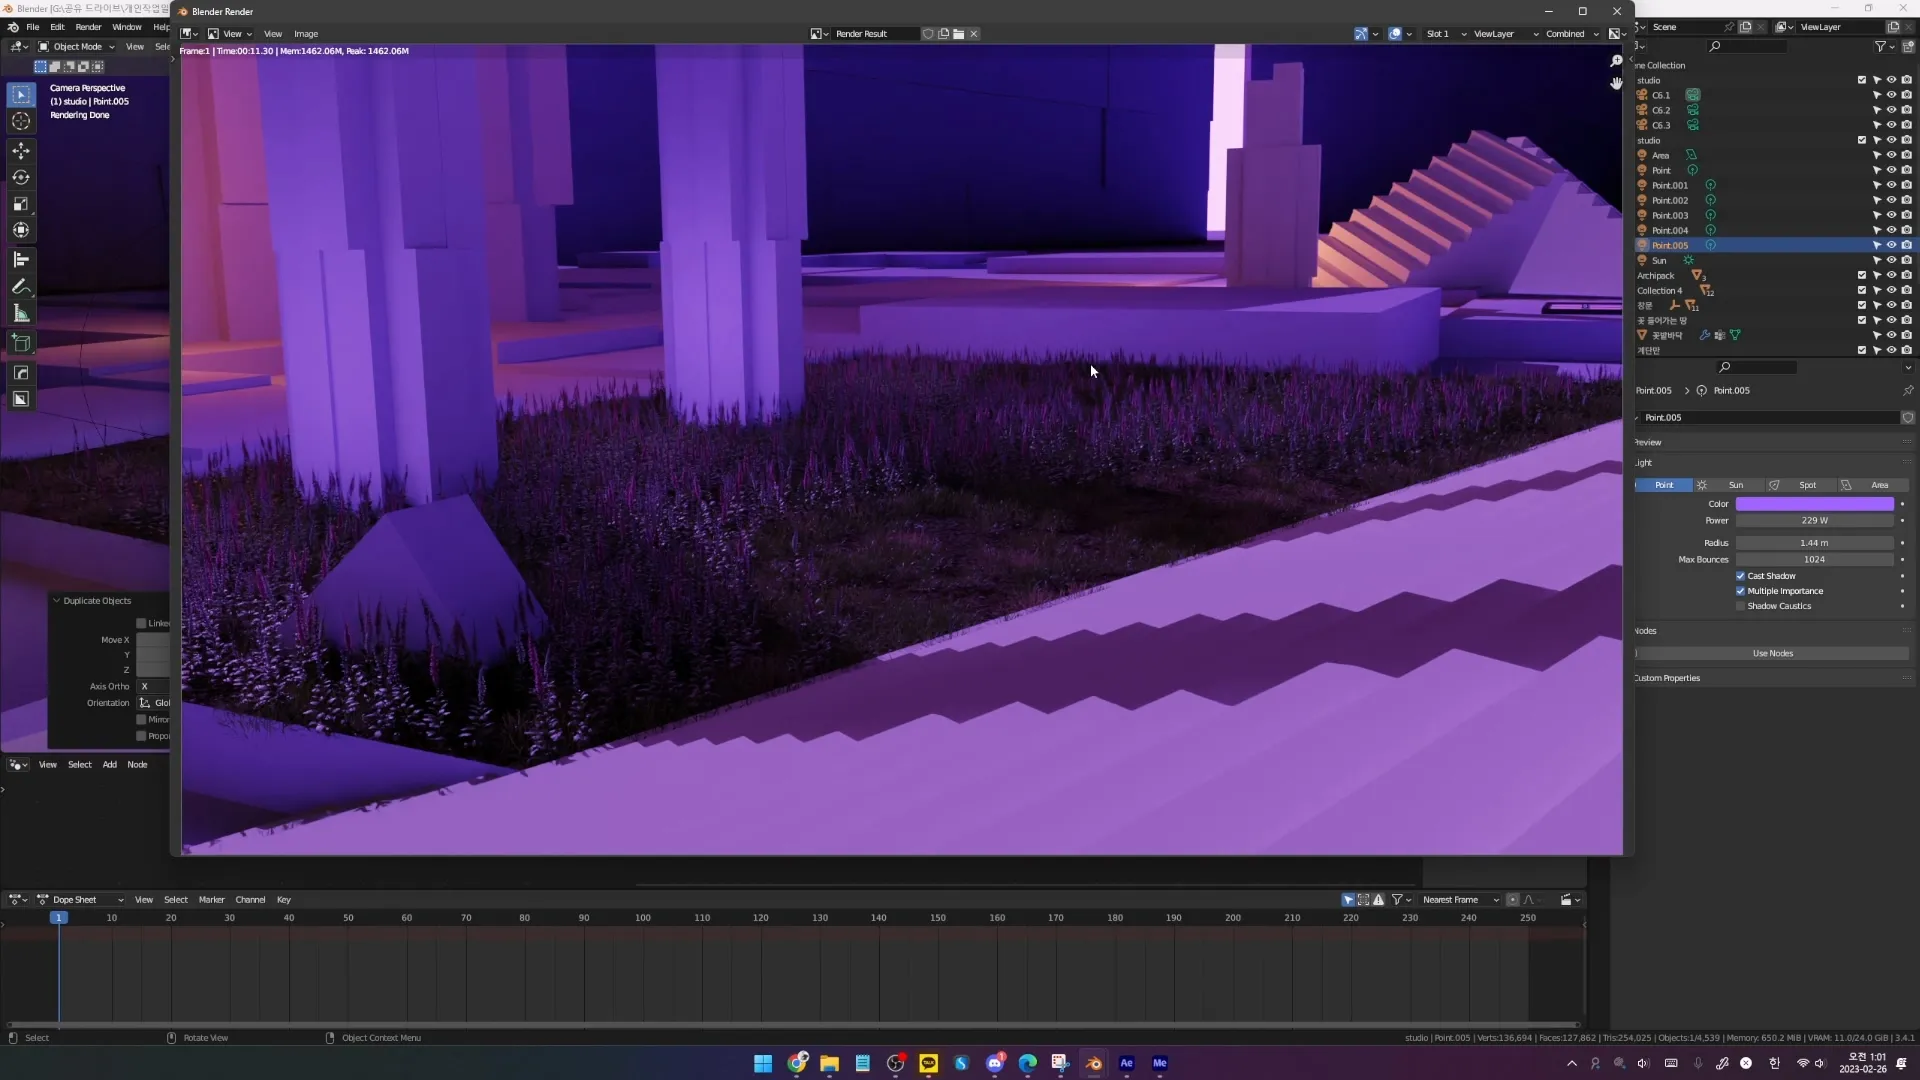Open the Nearest Frame dropdown
1920x1080 pixels.
[x=1459, y=900]
